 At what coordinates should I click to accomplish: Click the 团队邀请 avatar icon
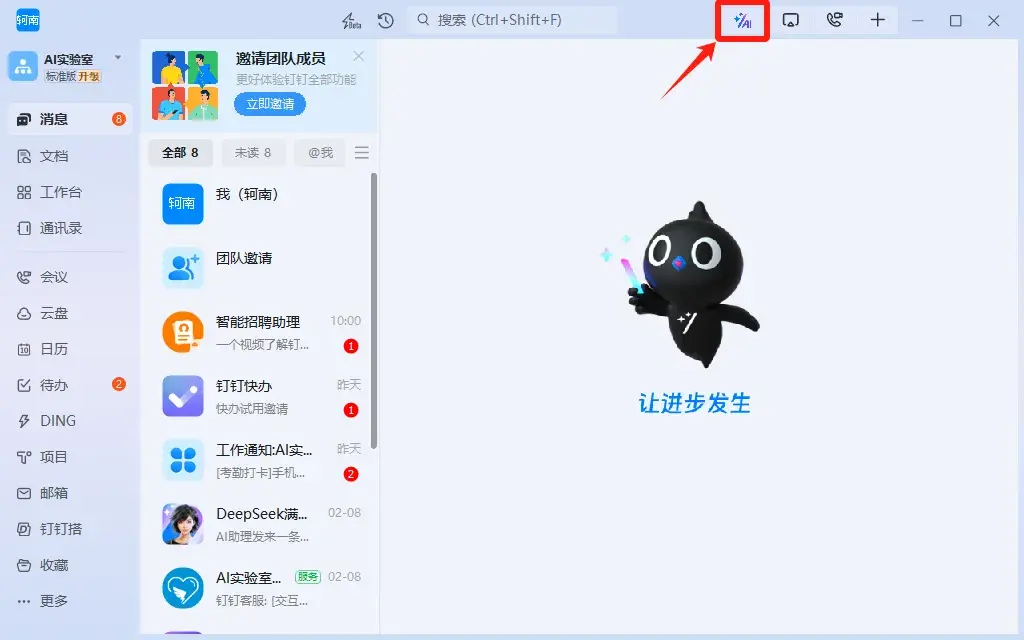[183, 268]
